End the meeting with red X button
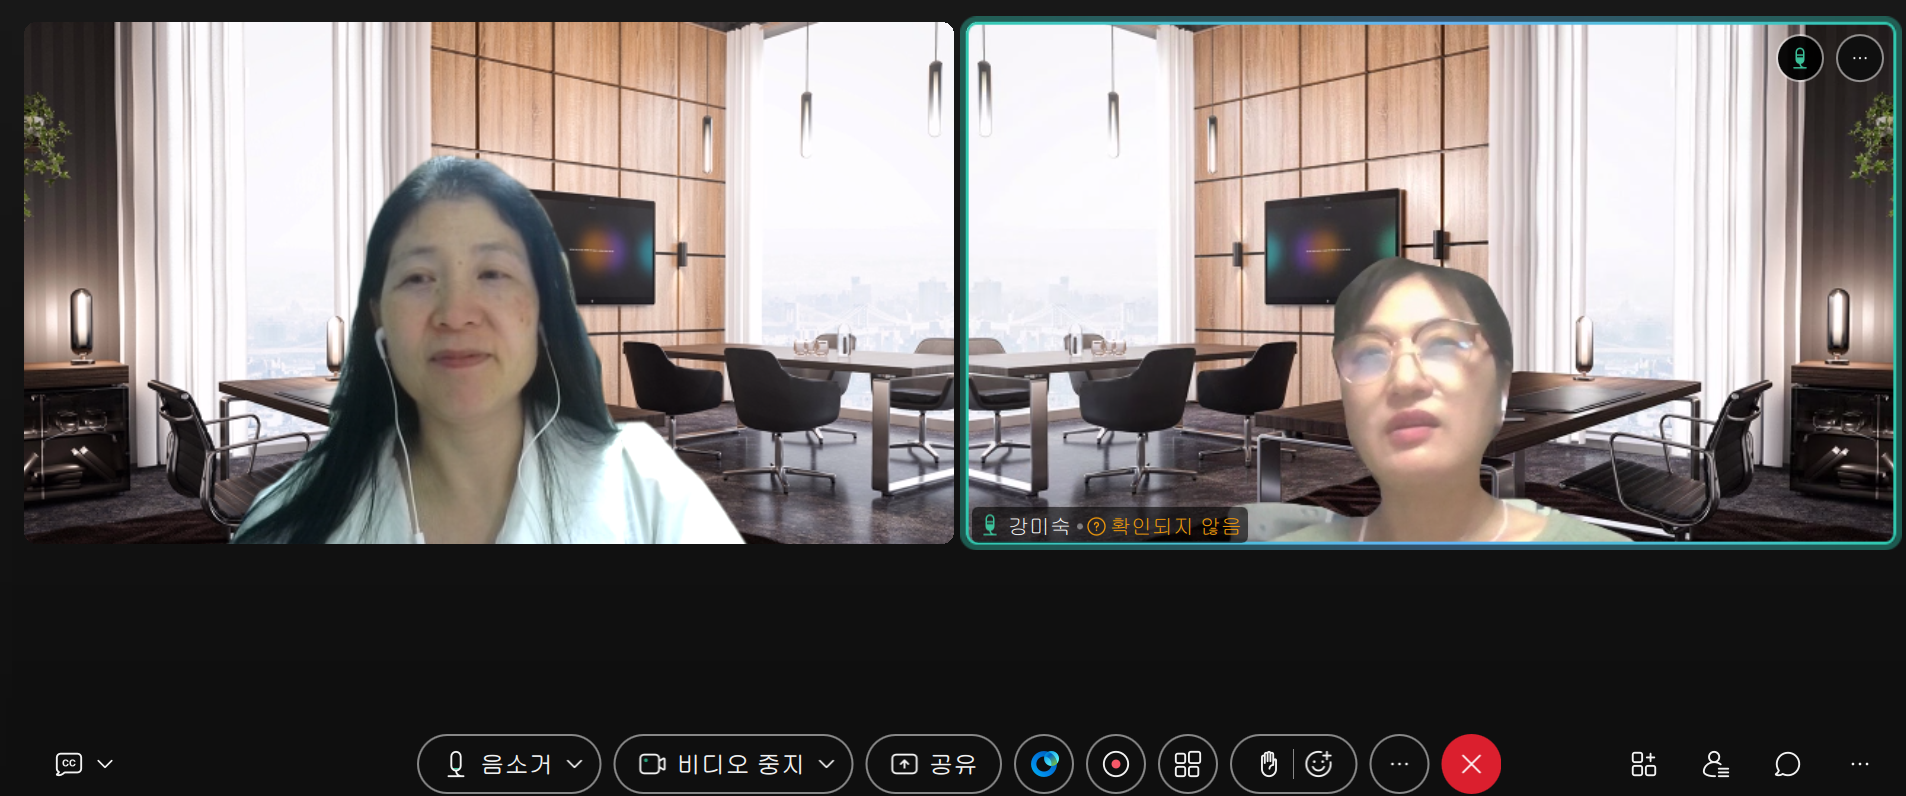This screenshot has width=1906, height=796. 1471,764
